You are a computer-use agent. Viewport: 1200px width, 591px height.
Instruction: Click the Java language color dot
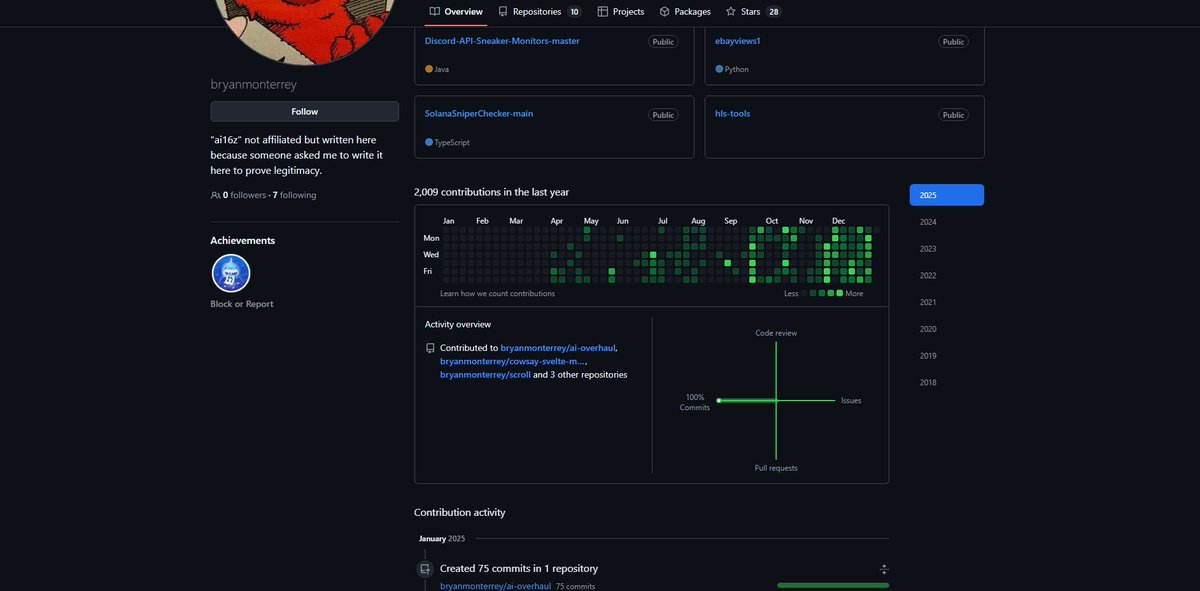(x=429, y=69)
